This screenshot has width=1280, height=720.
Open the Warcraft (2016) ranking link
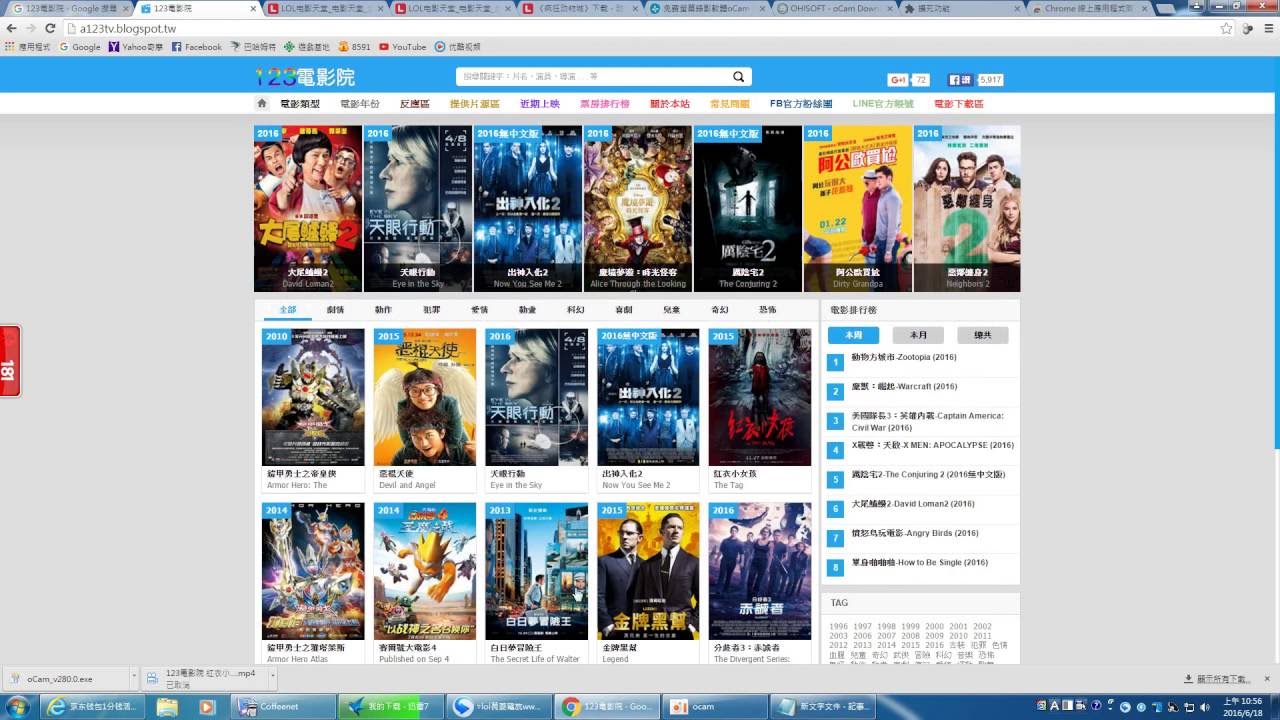904,386
